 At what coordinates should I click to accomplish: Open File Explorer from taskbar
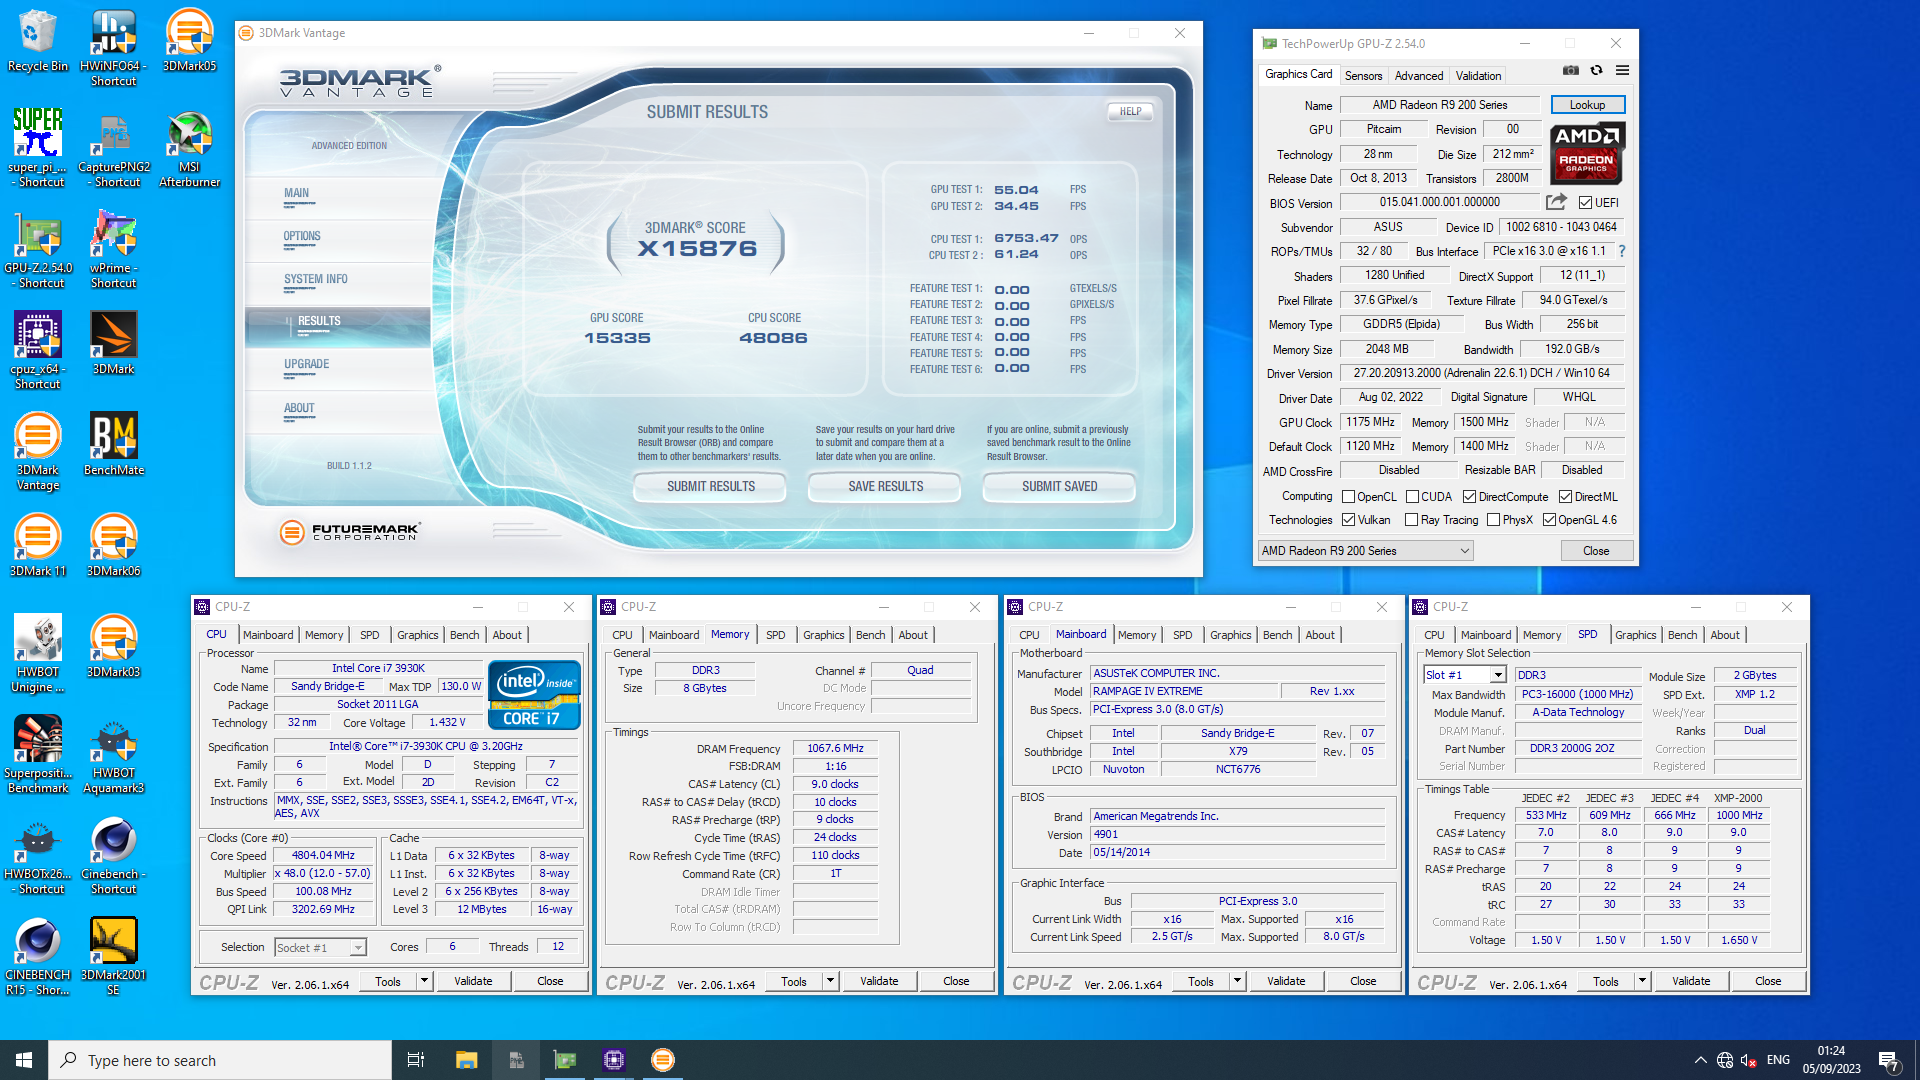pyautogui.click(x=466, y=1060)
